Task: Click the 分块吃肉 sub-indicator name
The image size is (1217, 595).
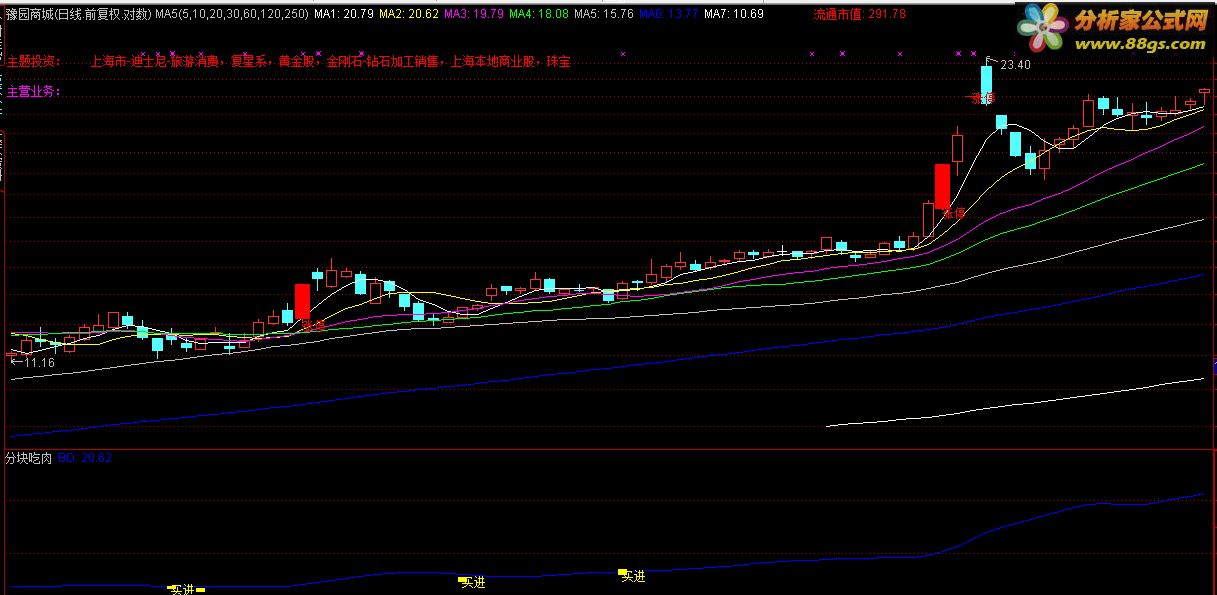Action: 30,458
